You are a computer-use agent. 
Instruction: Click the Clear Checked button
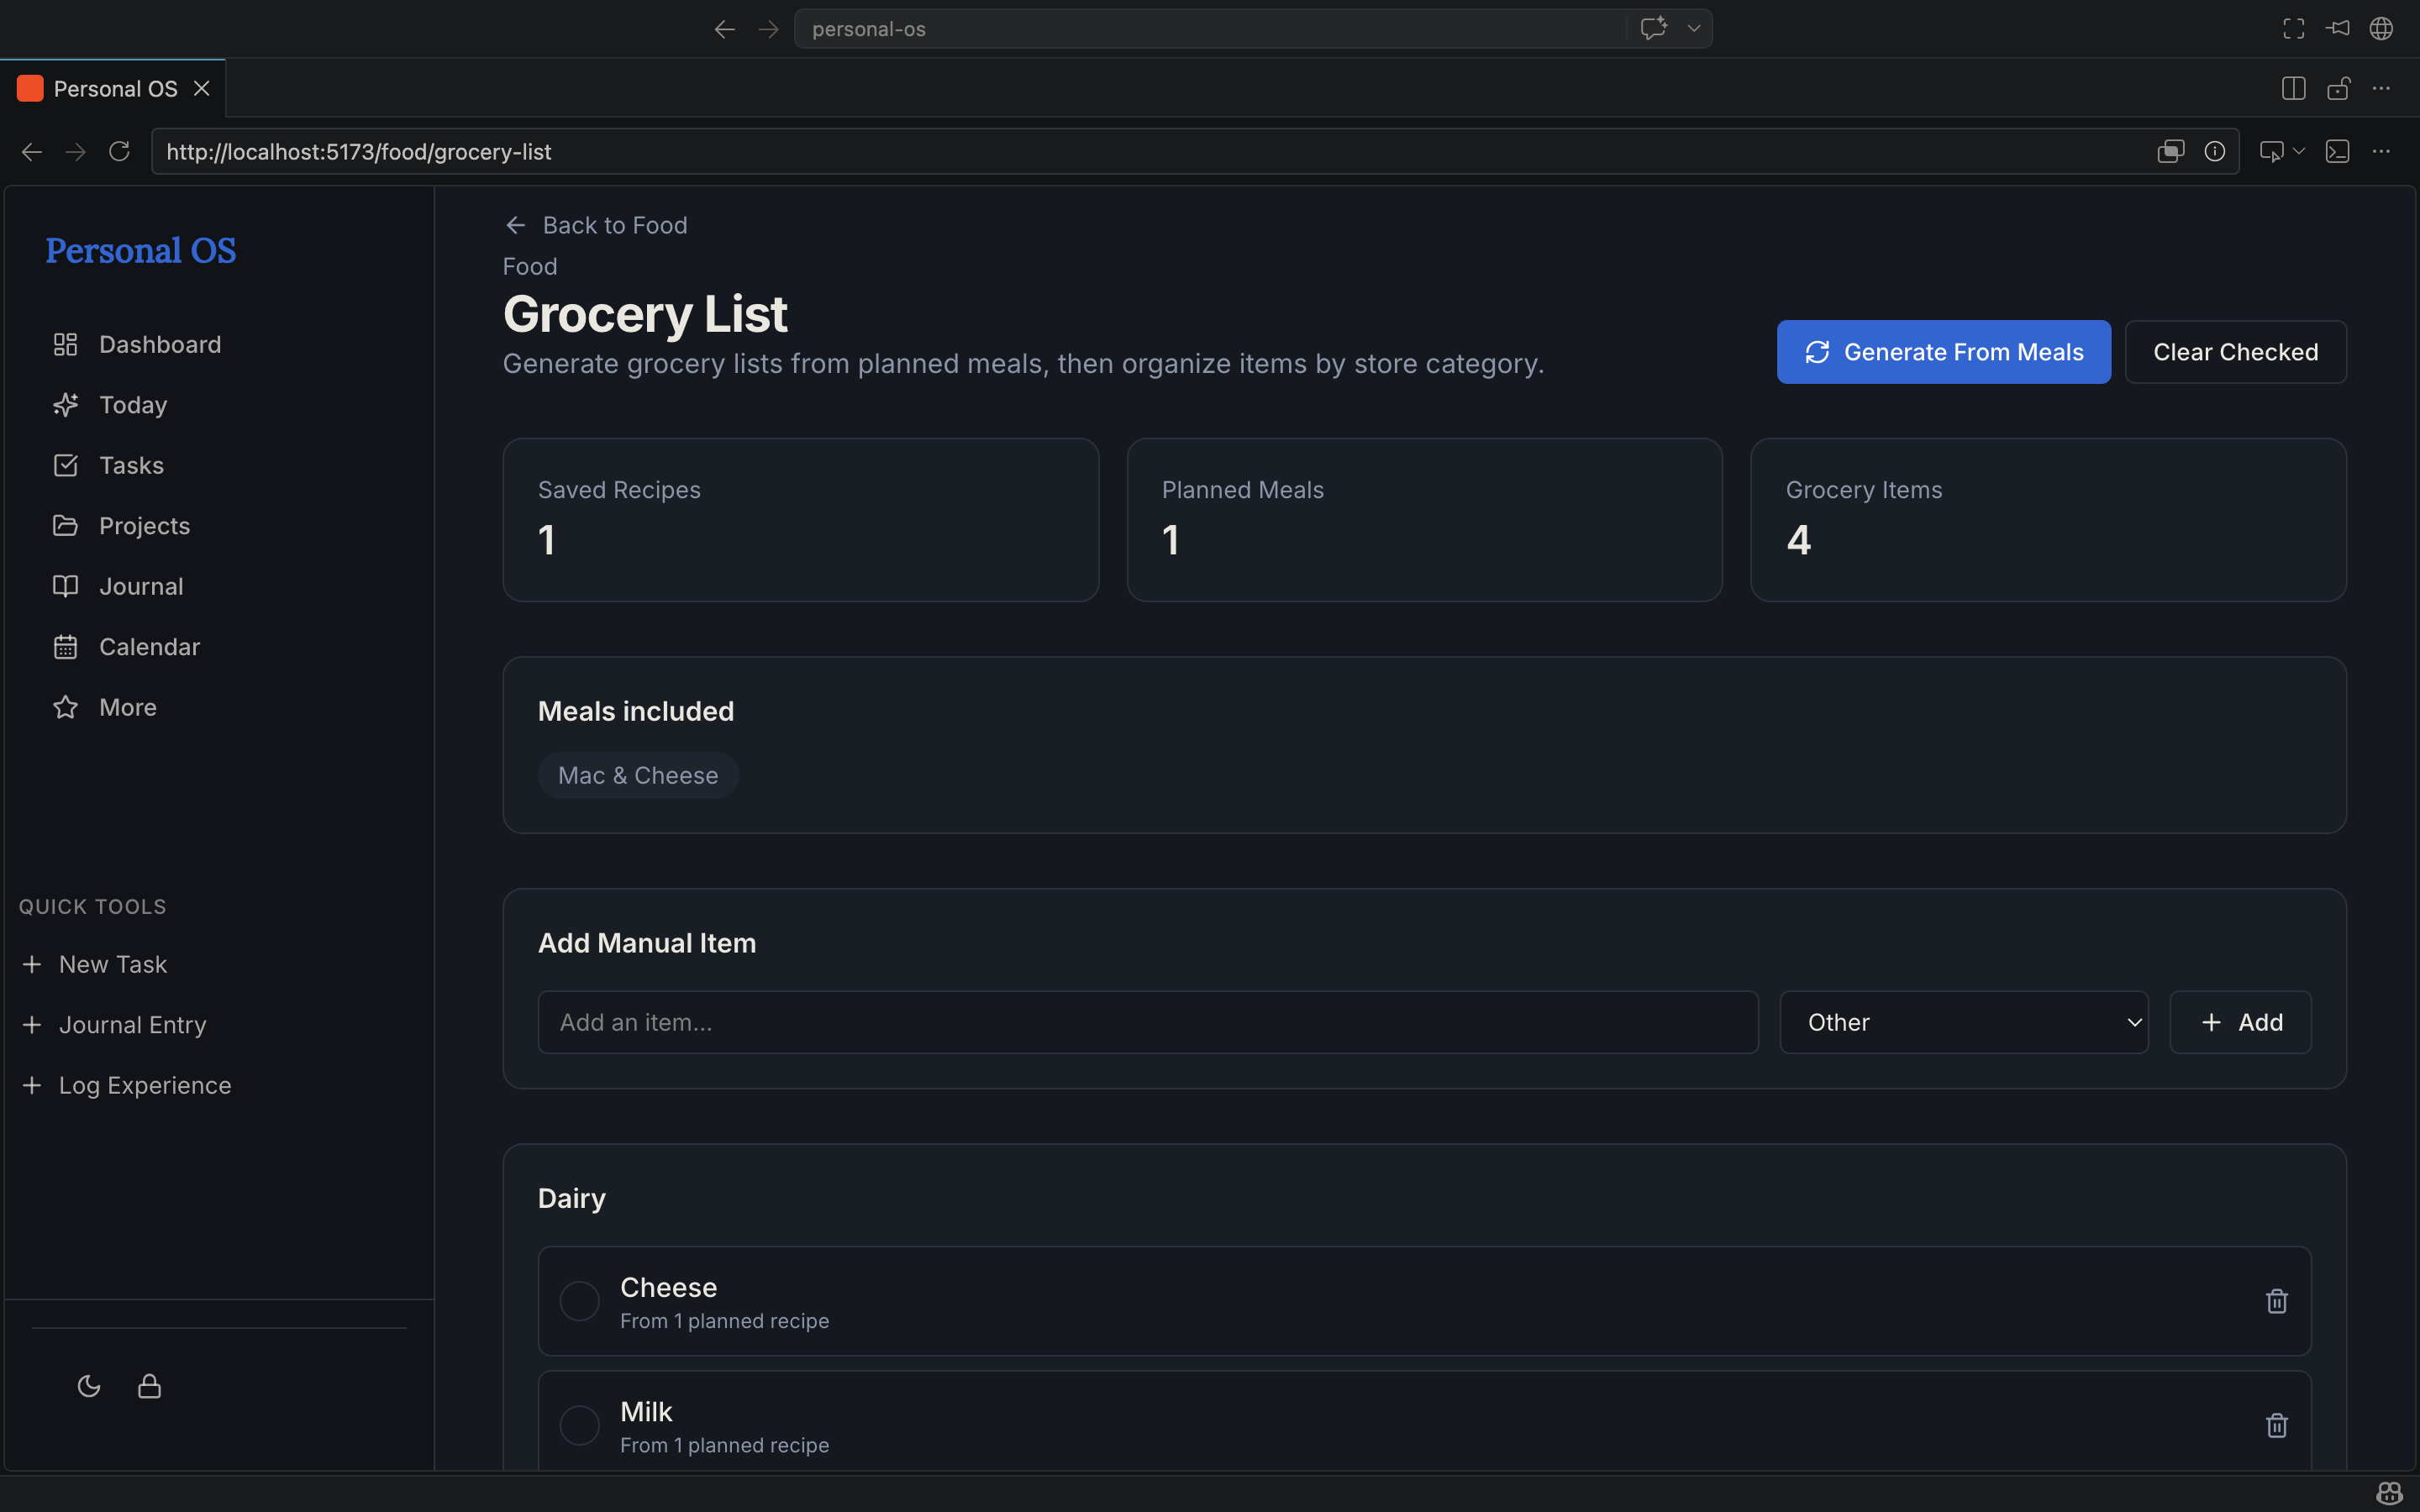click(x=2235, y=352)
